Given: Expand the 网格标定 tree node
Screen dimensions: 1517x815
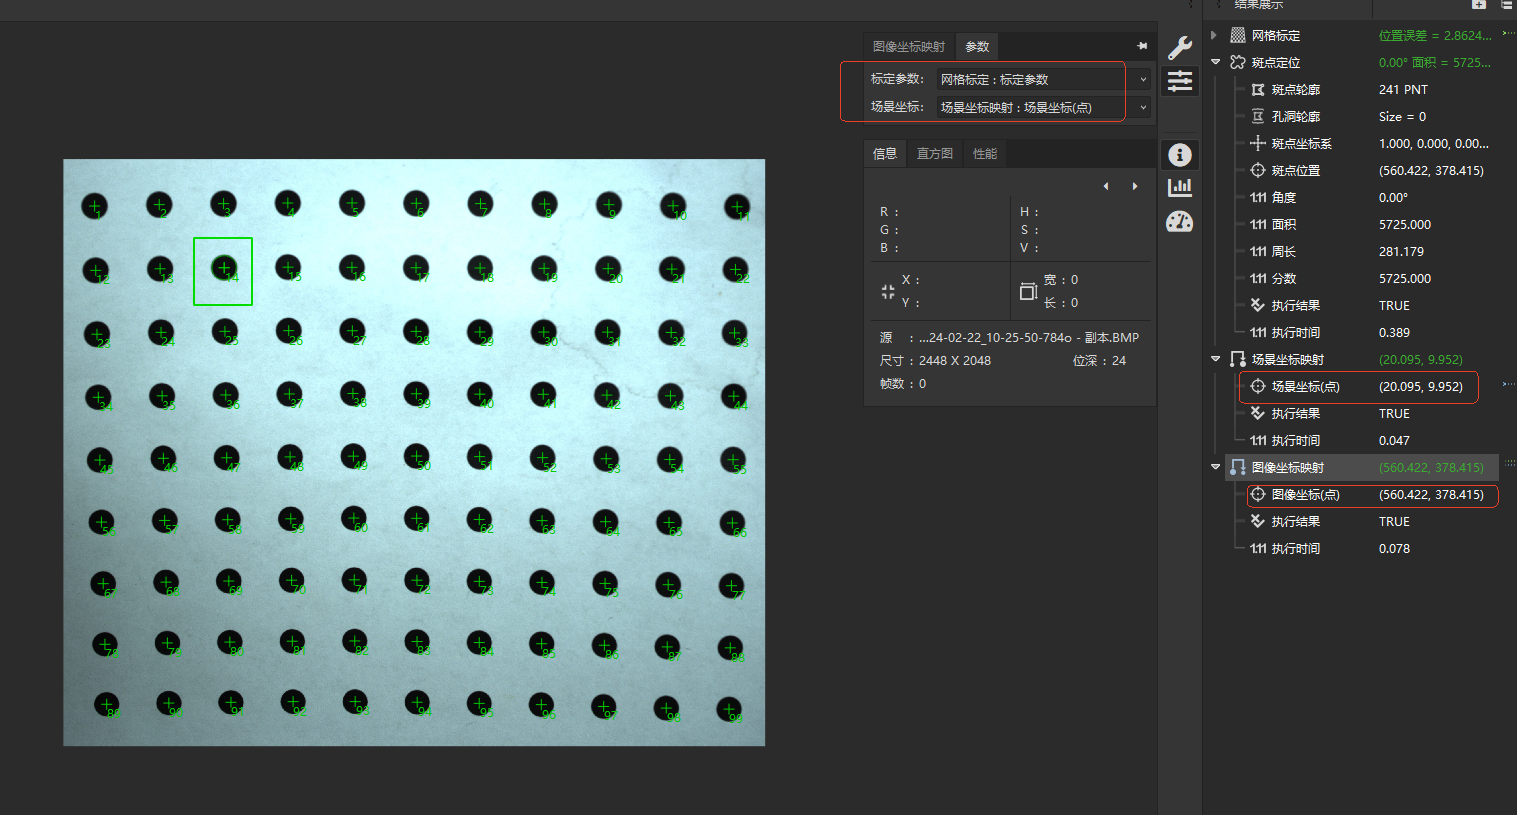Looking at the screenshot, I should [x=1215, y=35].
